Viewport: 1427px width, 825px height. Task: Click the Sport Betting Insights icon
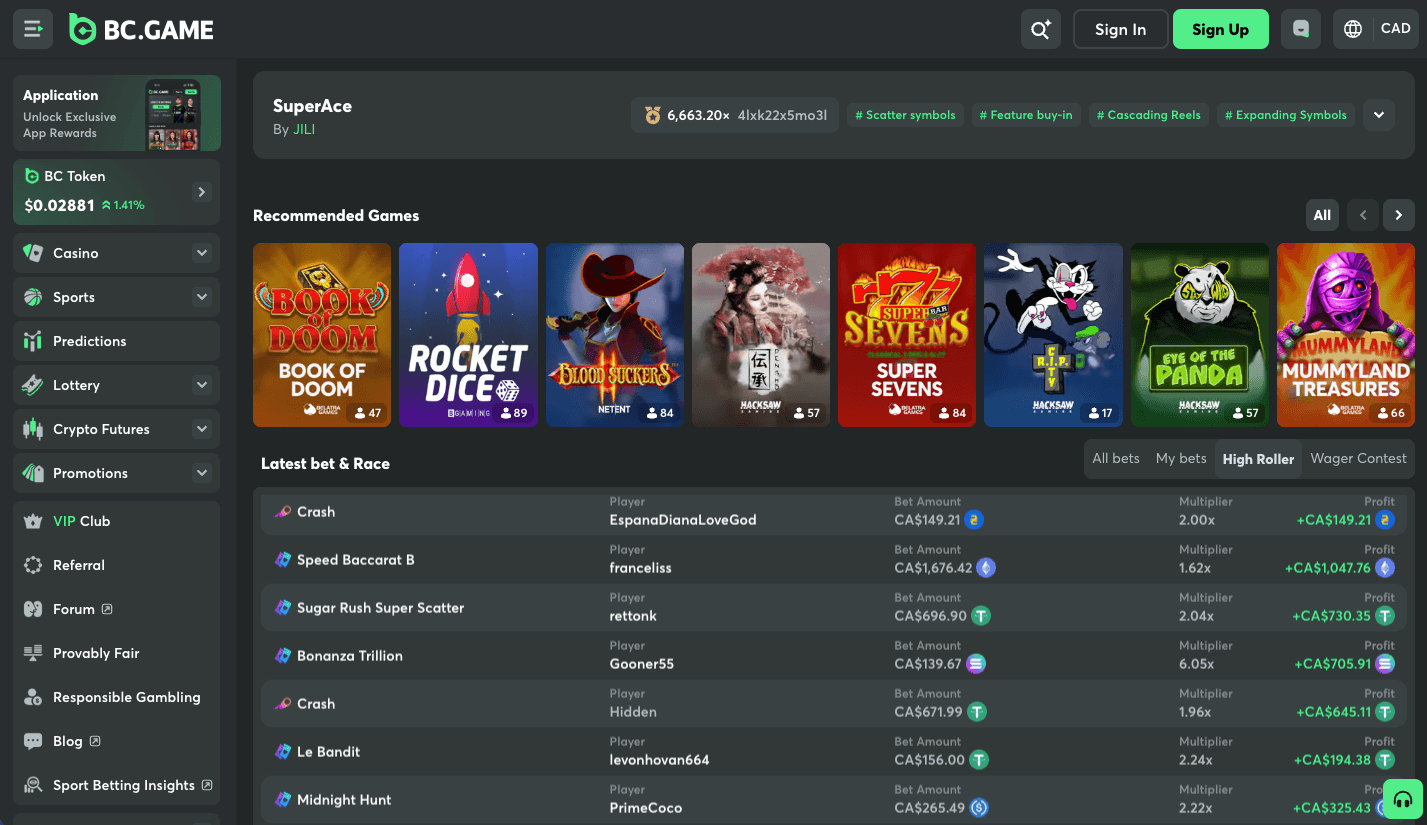click(x=33, y=785)
